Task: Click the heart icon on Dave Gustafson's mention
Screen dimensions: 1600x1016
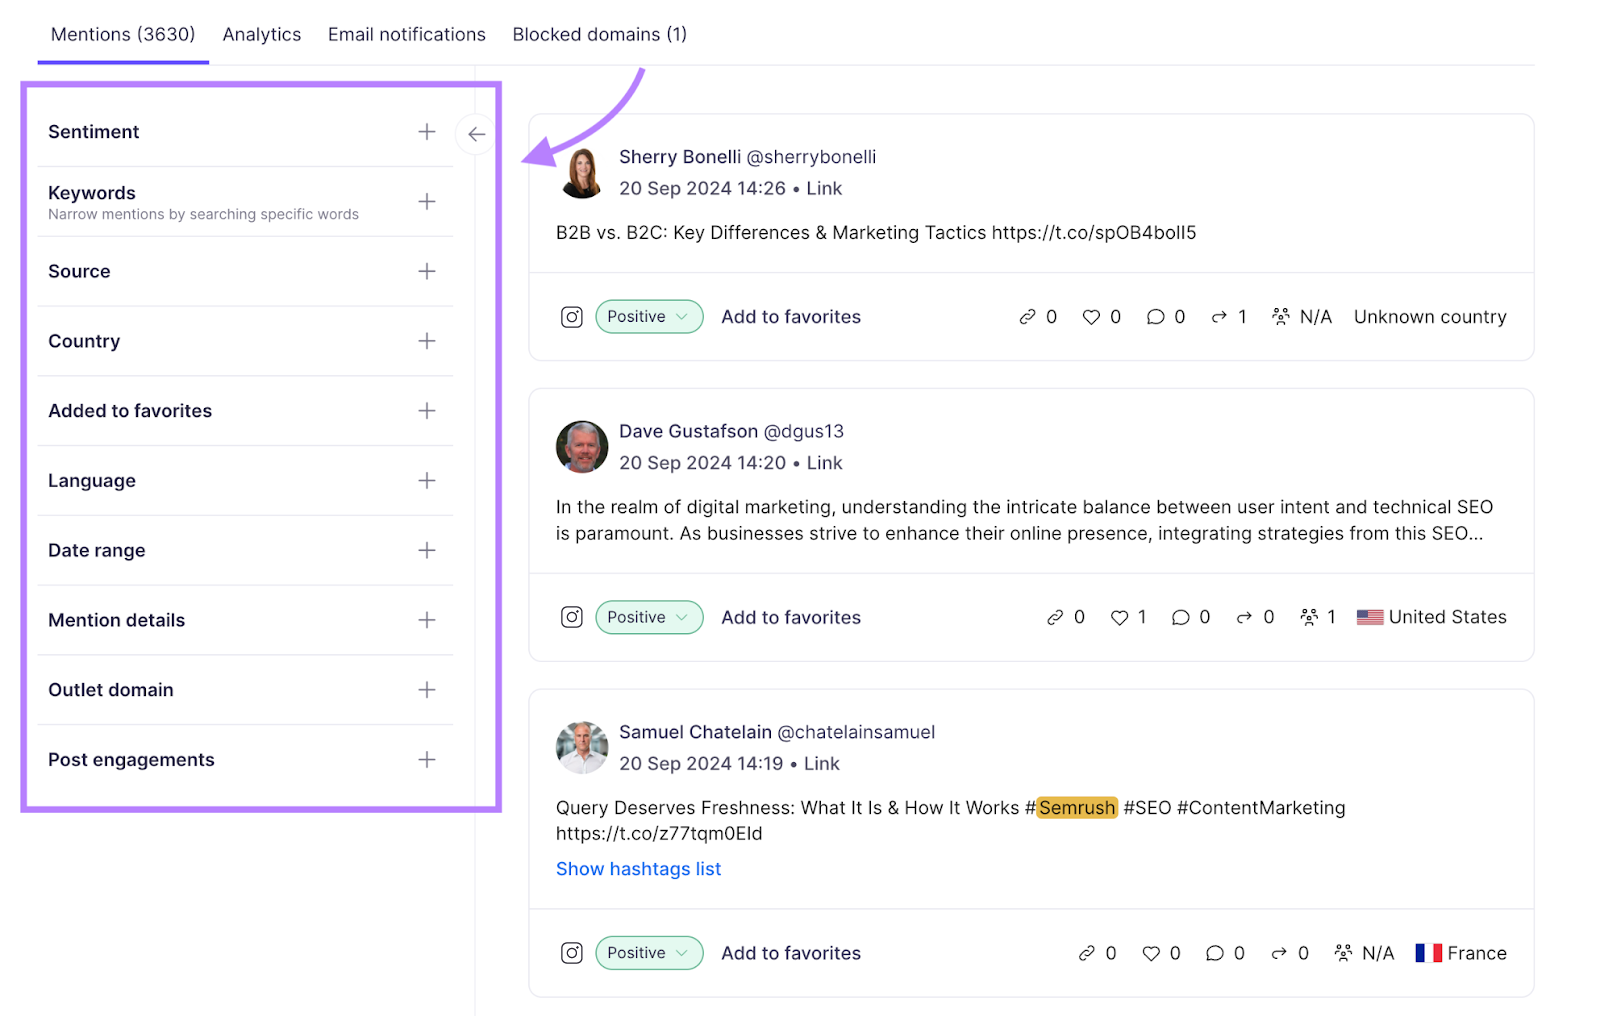Action: [1119, 617]
